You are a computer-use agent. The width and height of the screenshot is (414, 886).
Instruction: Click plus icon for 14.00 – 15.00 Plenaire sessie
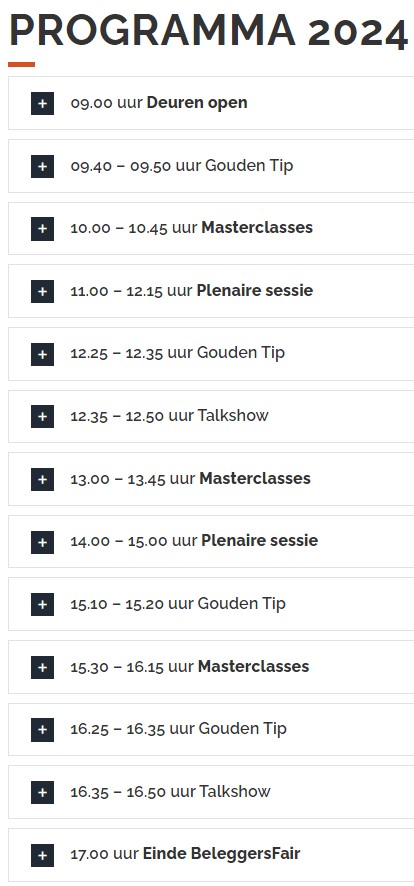(x=42, y=541)
